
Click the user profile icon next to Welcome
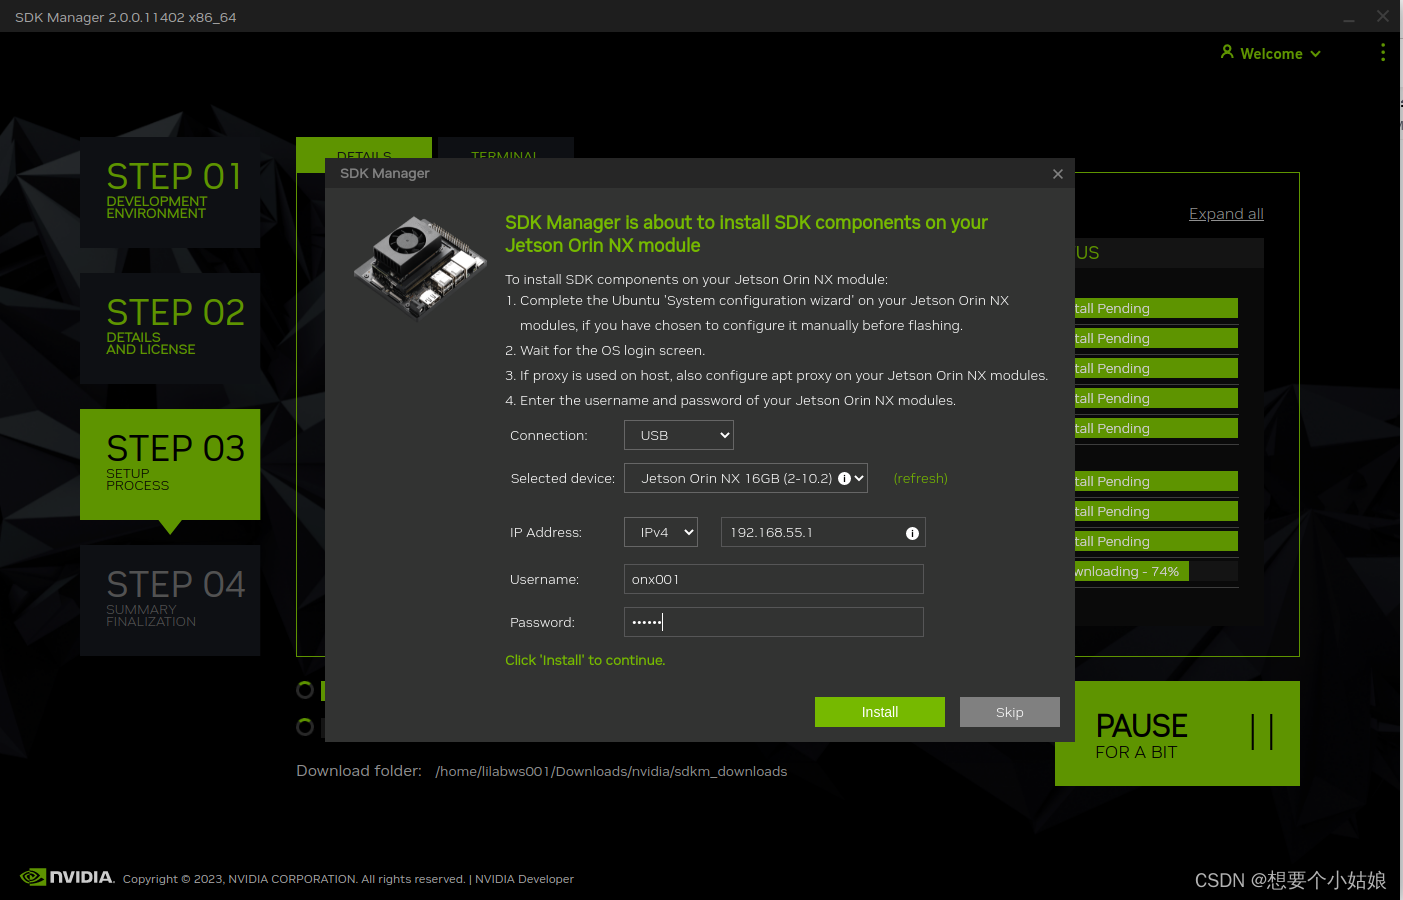[1227, 52]
